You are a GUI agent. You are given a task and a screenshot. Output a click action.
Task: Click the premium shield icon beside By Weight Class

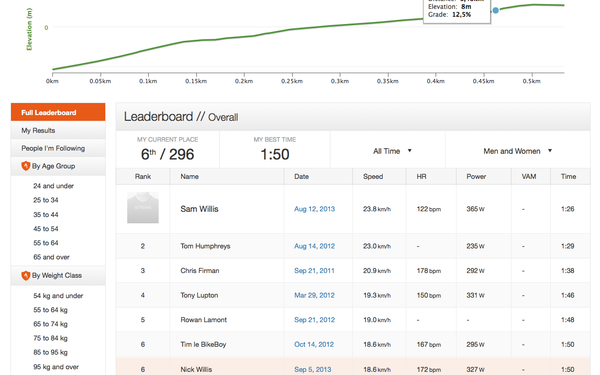[25, 276]
